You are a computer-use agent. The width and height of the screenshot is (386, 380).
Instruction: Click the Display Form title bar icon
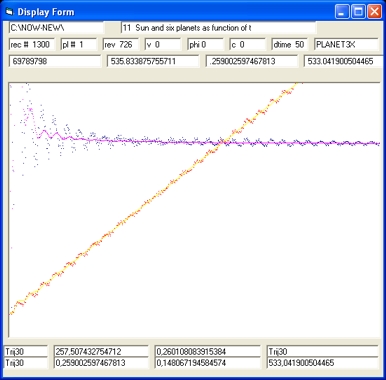pyautogui.click(x=9, y=12)
